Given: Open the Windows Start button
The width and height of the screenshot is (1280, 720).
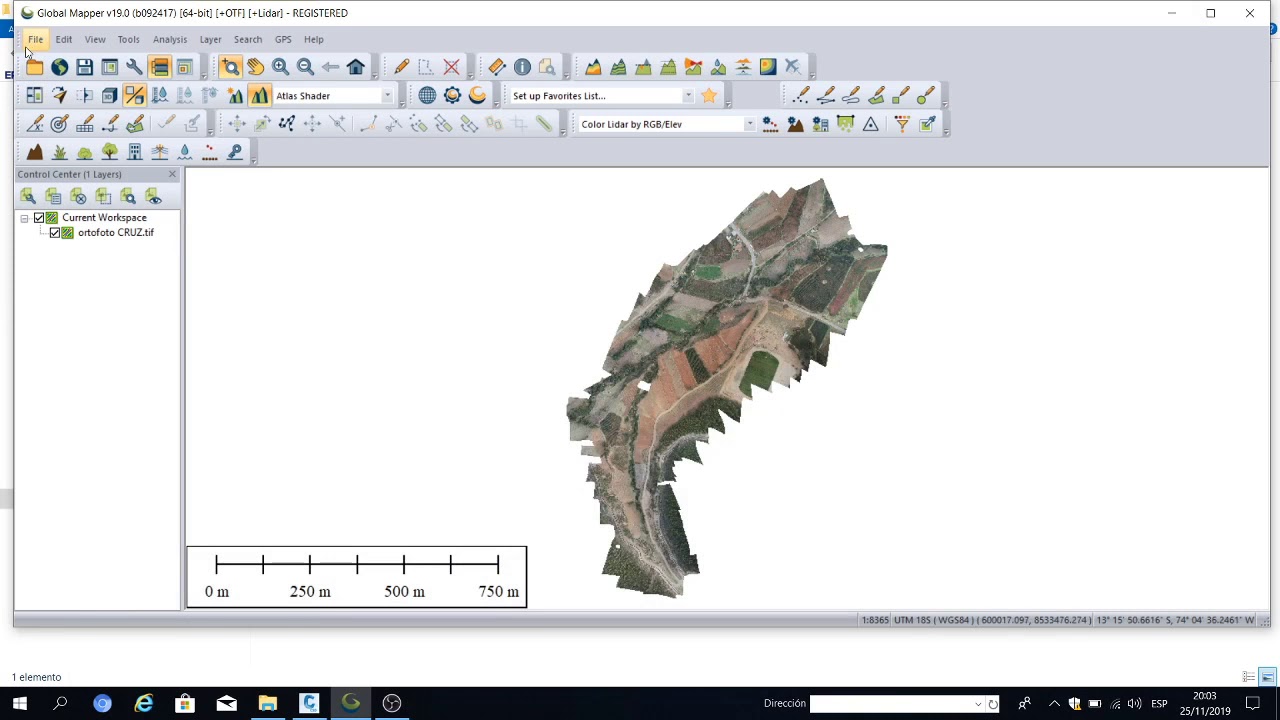Looking at the screenshot, I should tap(19, 703).
